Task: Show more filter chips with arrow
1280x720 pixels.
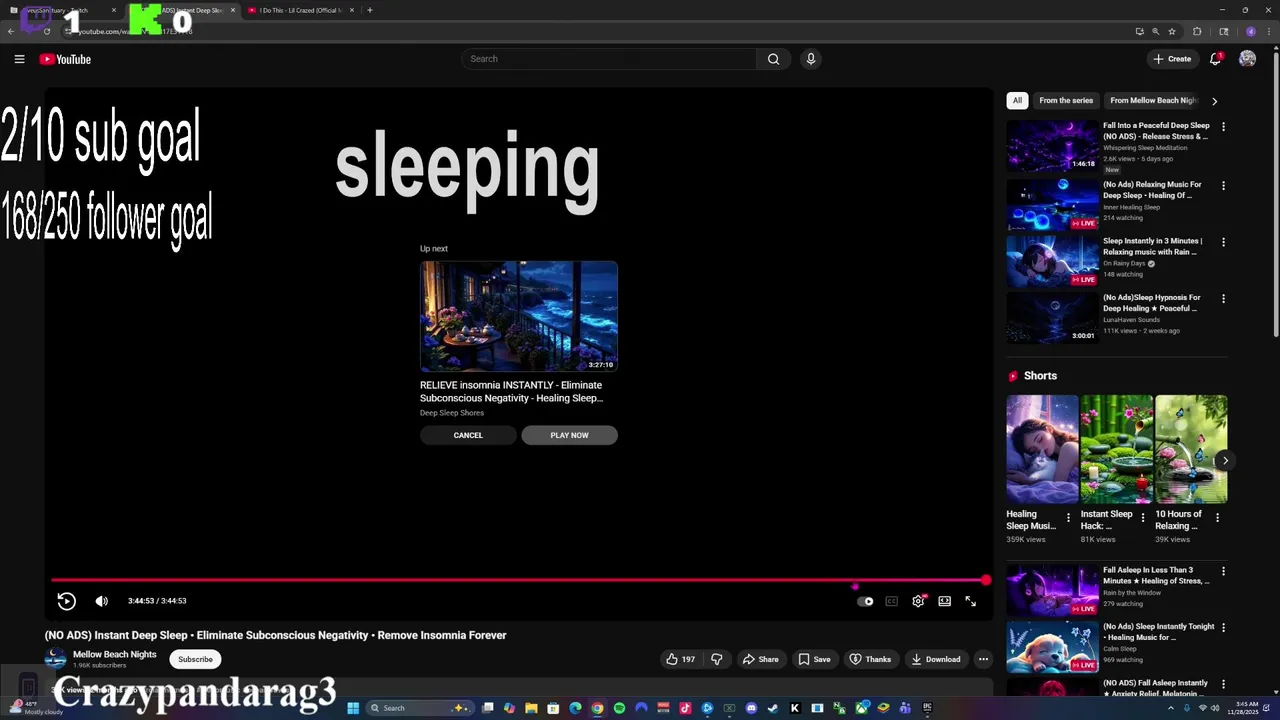Action: [1214, 101]
